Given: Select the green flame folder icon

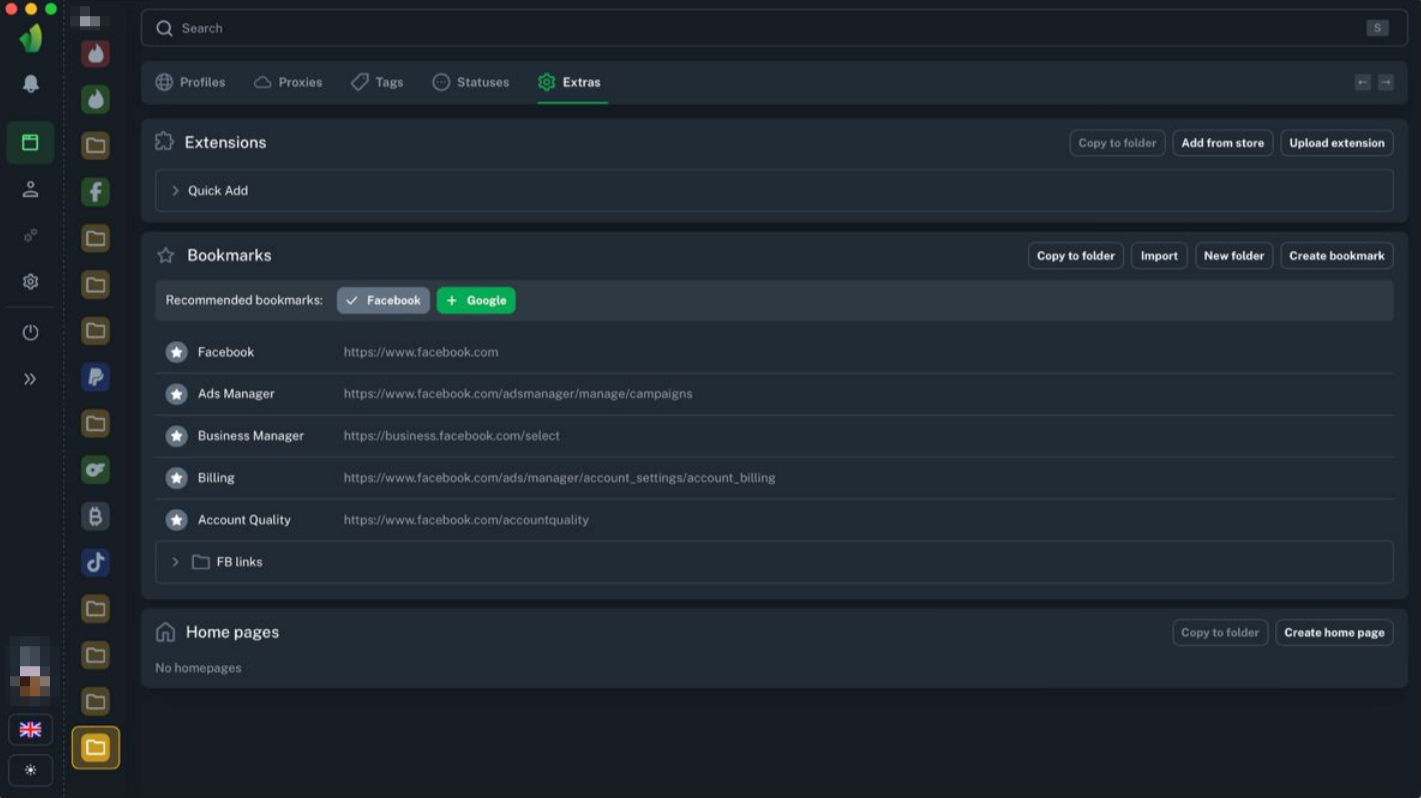Looking at the screenshot, I should [96, 99].
